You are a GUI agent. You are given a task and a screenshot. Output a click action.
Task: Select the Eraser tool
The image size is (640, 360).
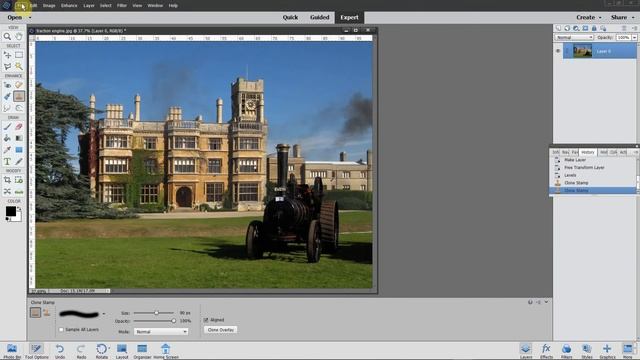tap(19, 127)
